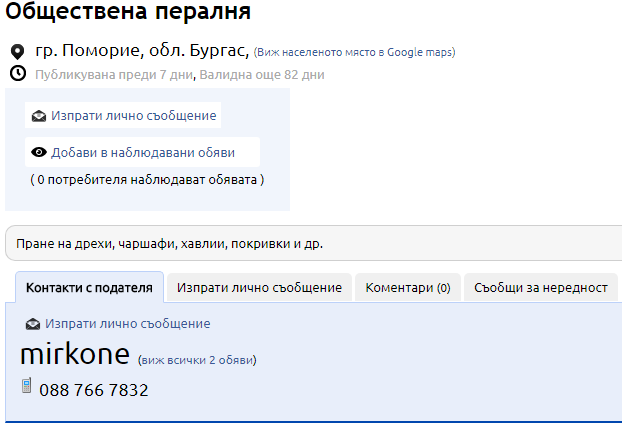The image size is (622, 428).
Task: Click the envelope icon in contacts panel
Action: (x=33, y=324)
